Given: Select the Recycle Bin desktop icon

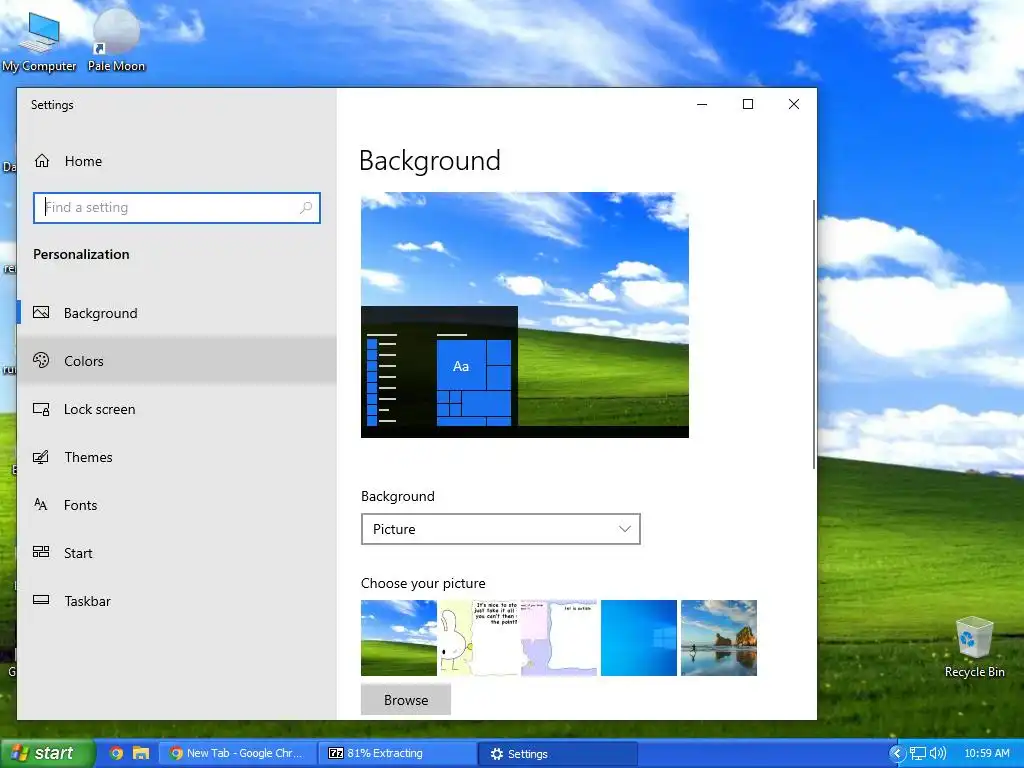Looking at the screenshot, I should click(974, 647).
